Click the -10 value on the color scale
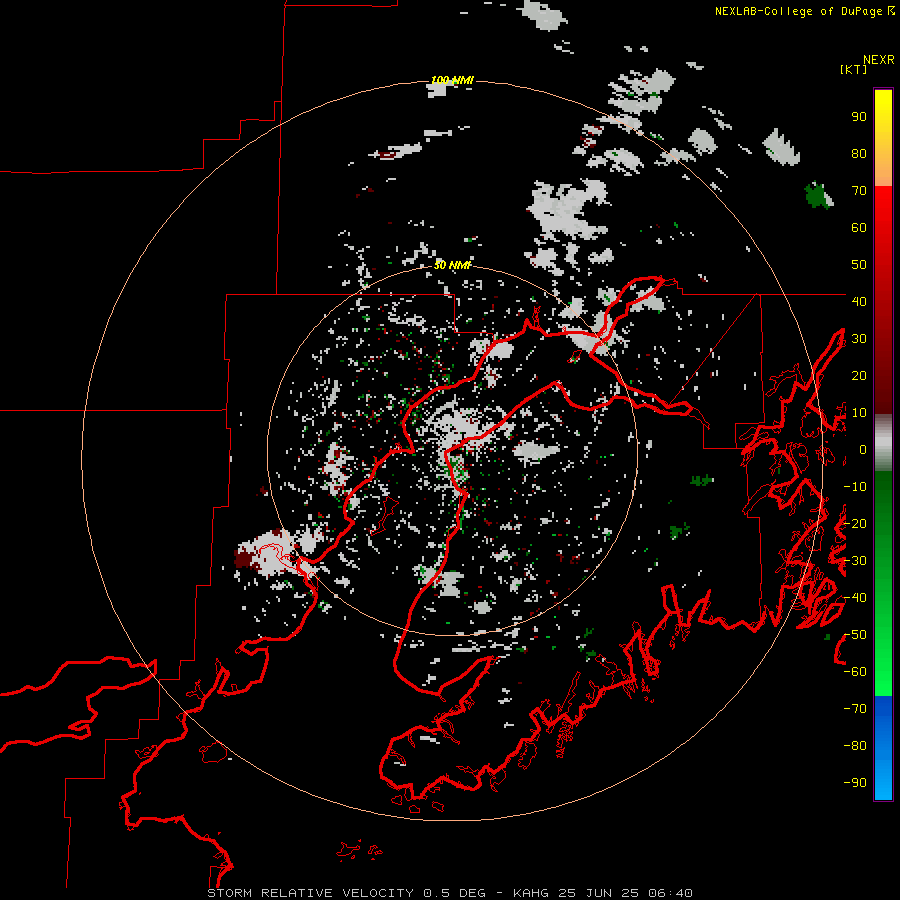900x900 pixels. tap(855, 487)
